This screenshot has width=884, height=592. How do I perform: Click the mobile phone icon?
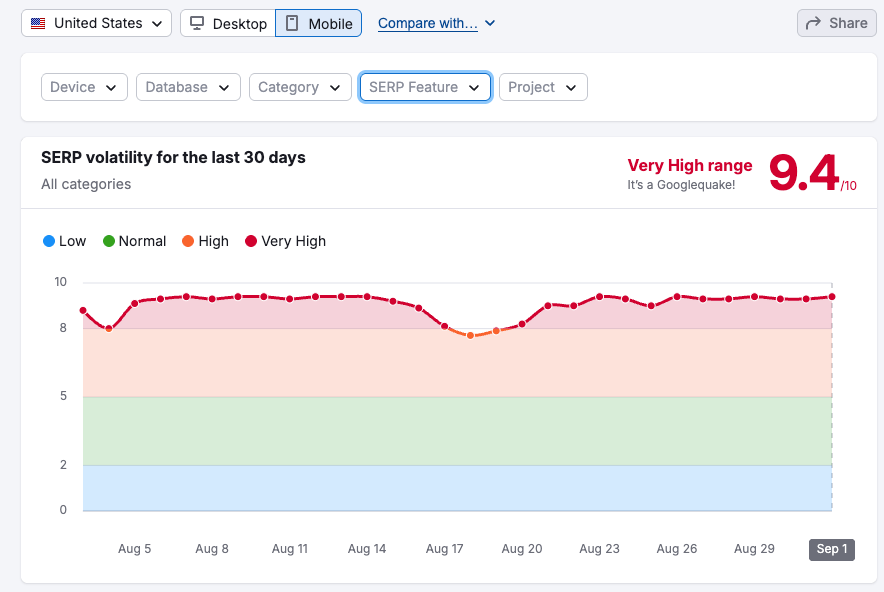[291, 23]
